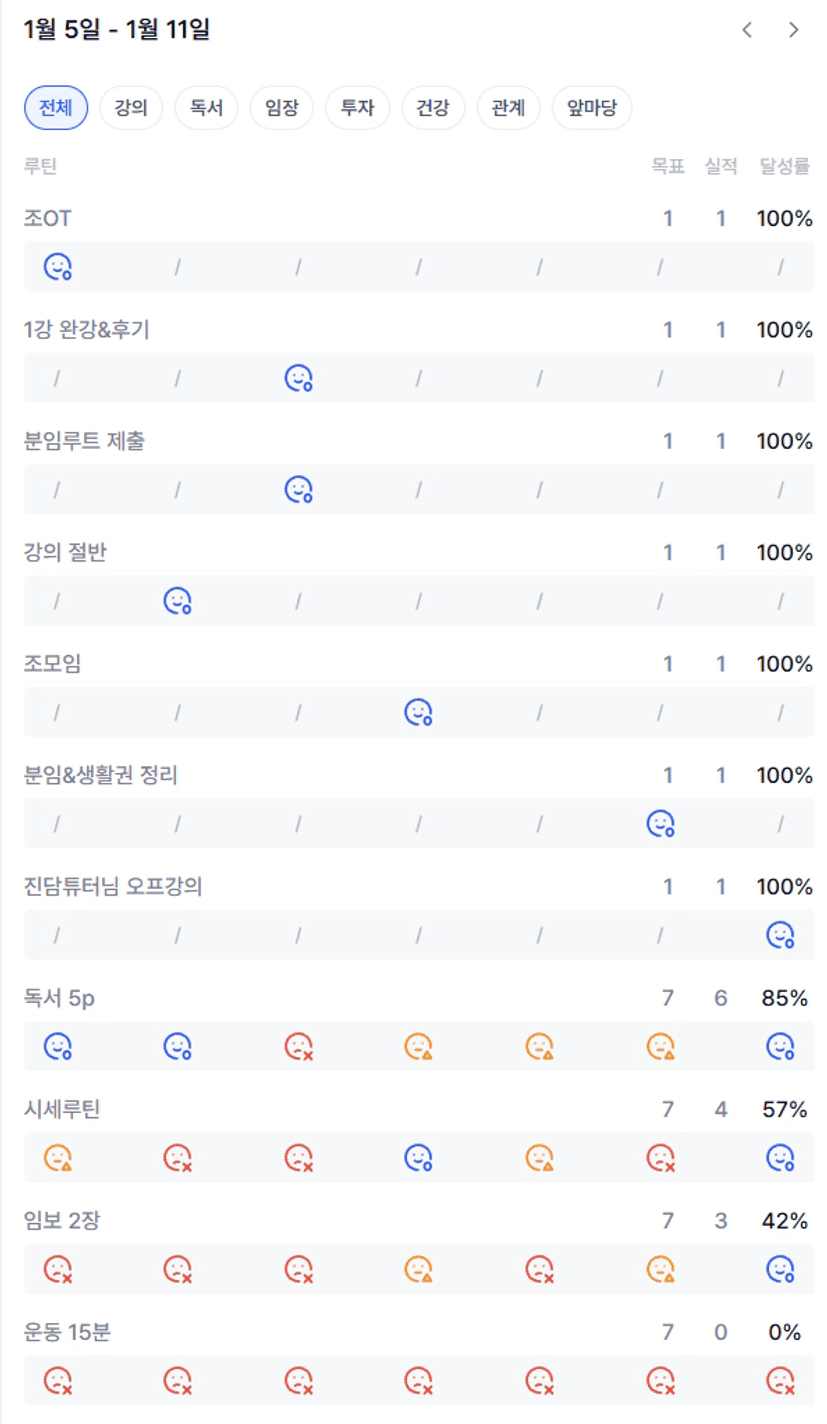This screenshot has width=827, height=1424.
Task: Go to the previous week
Action: 746,30
